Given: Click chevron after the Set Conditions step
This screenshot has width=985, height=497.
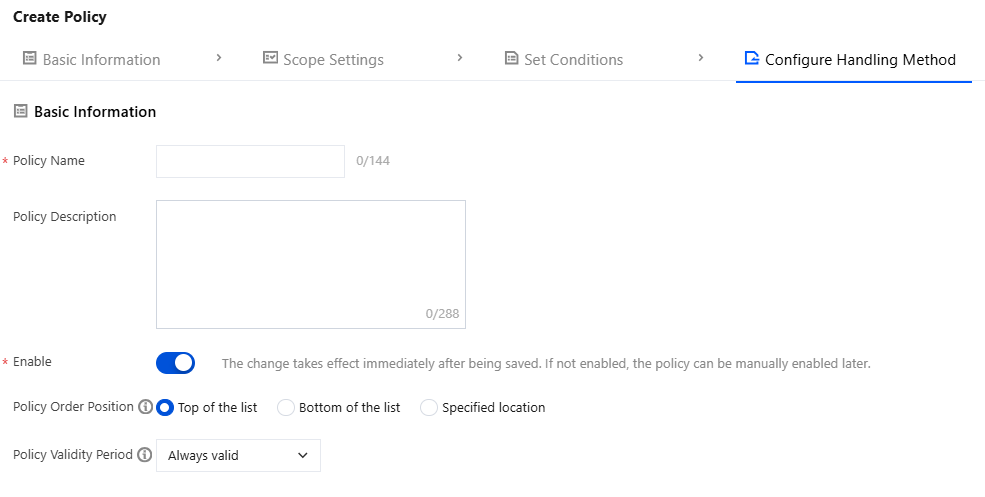Looking at the screenshot, I should point(701,58).
